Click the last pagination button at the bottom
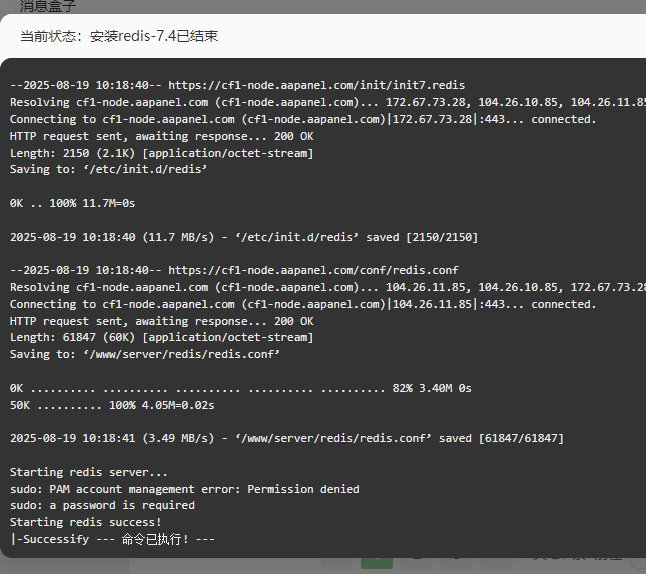 tap(497, 563)
